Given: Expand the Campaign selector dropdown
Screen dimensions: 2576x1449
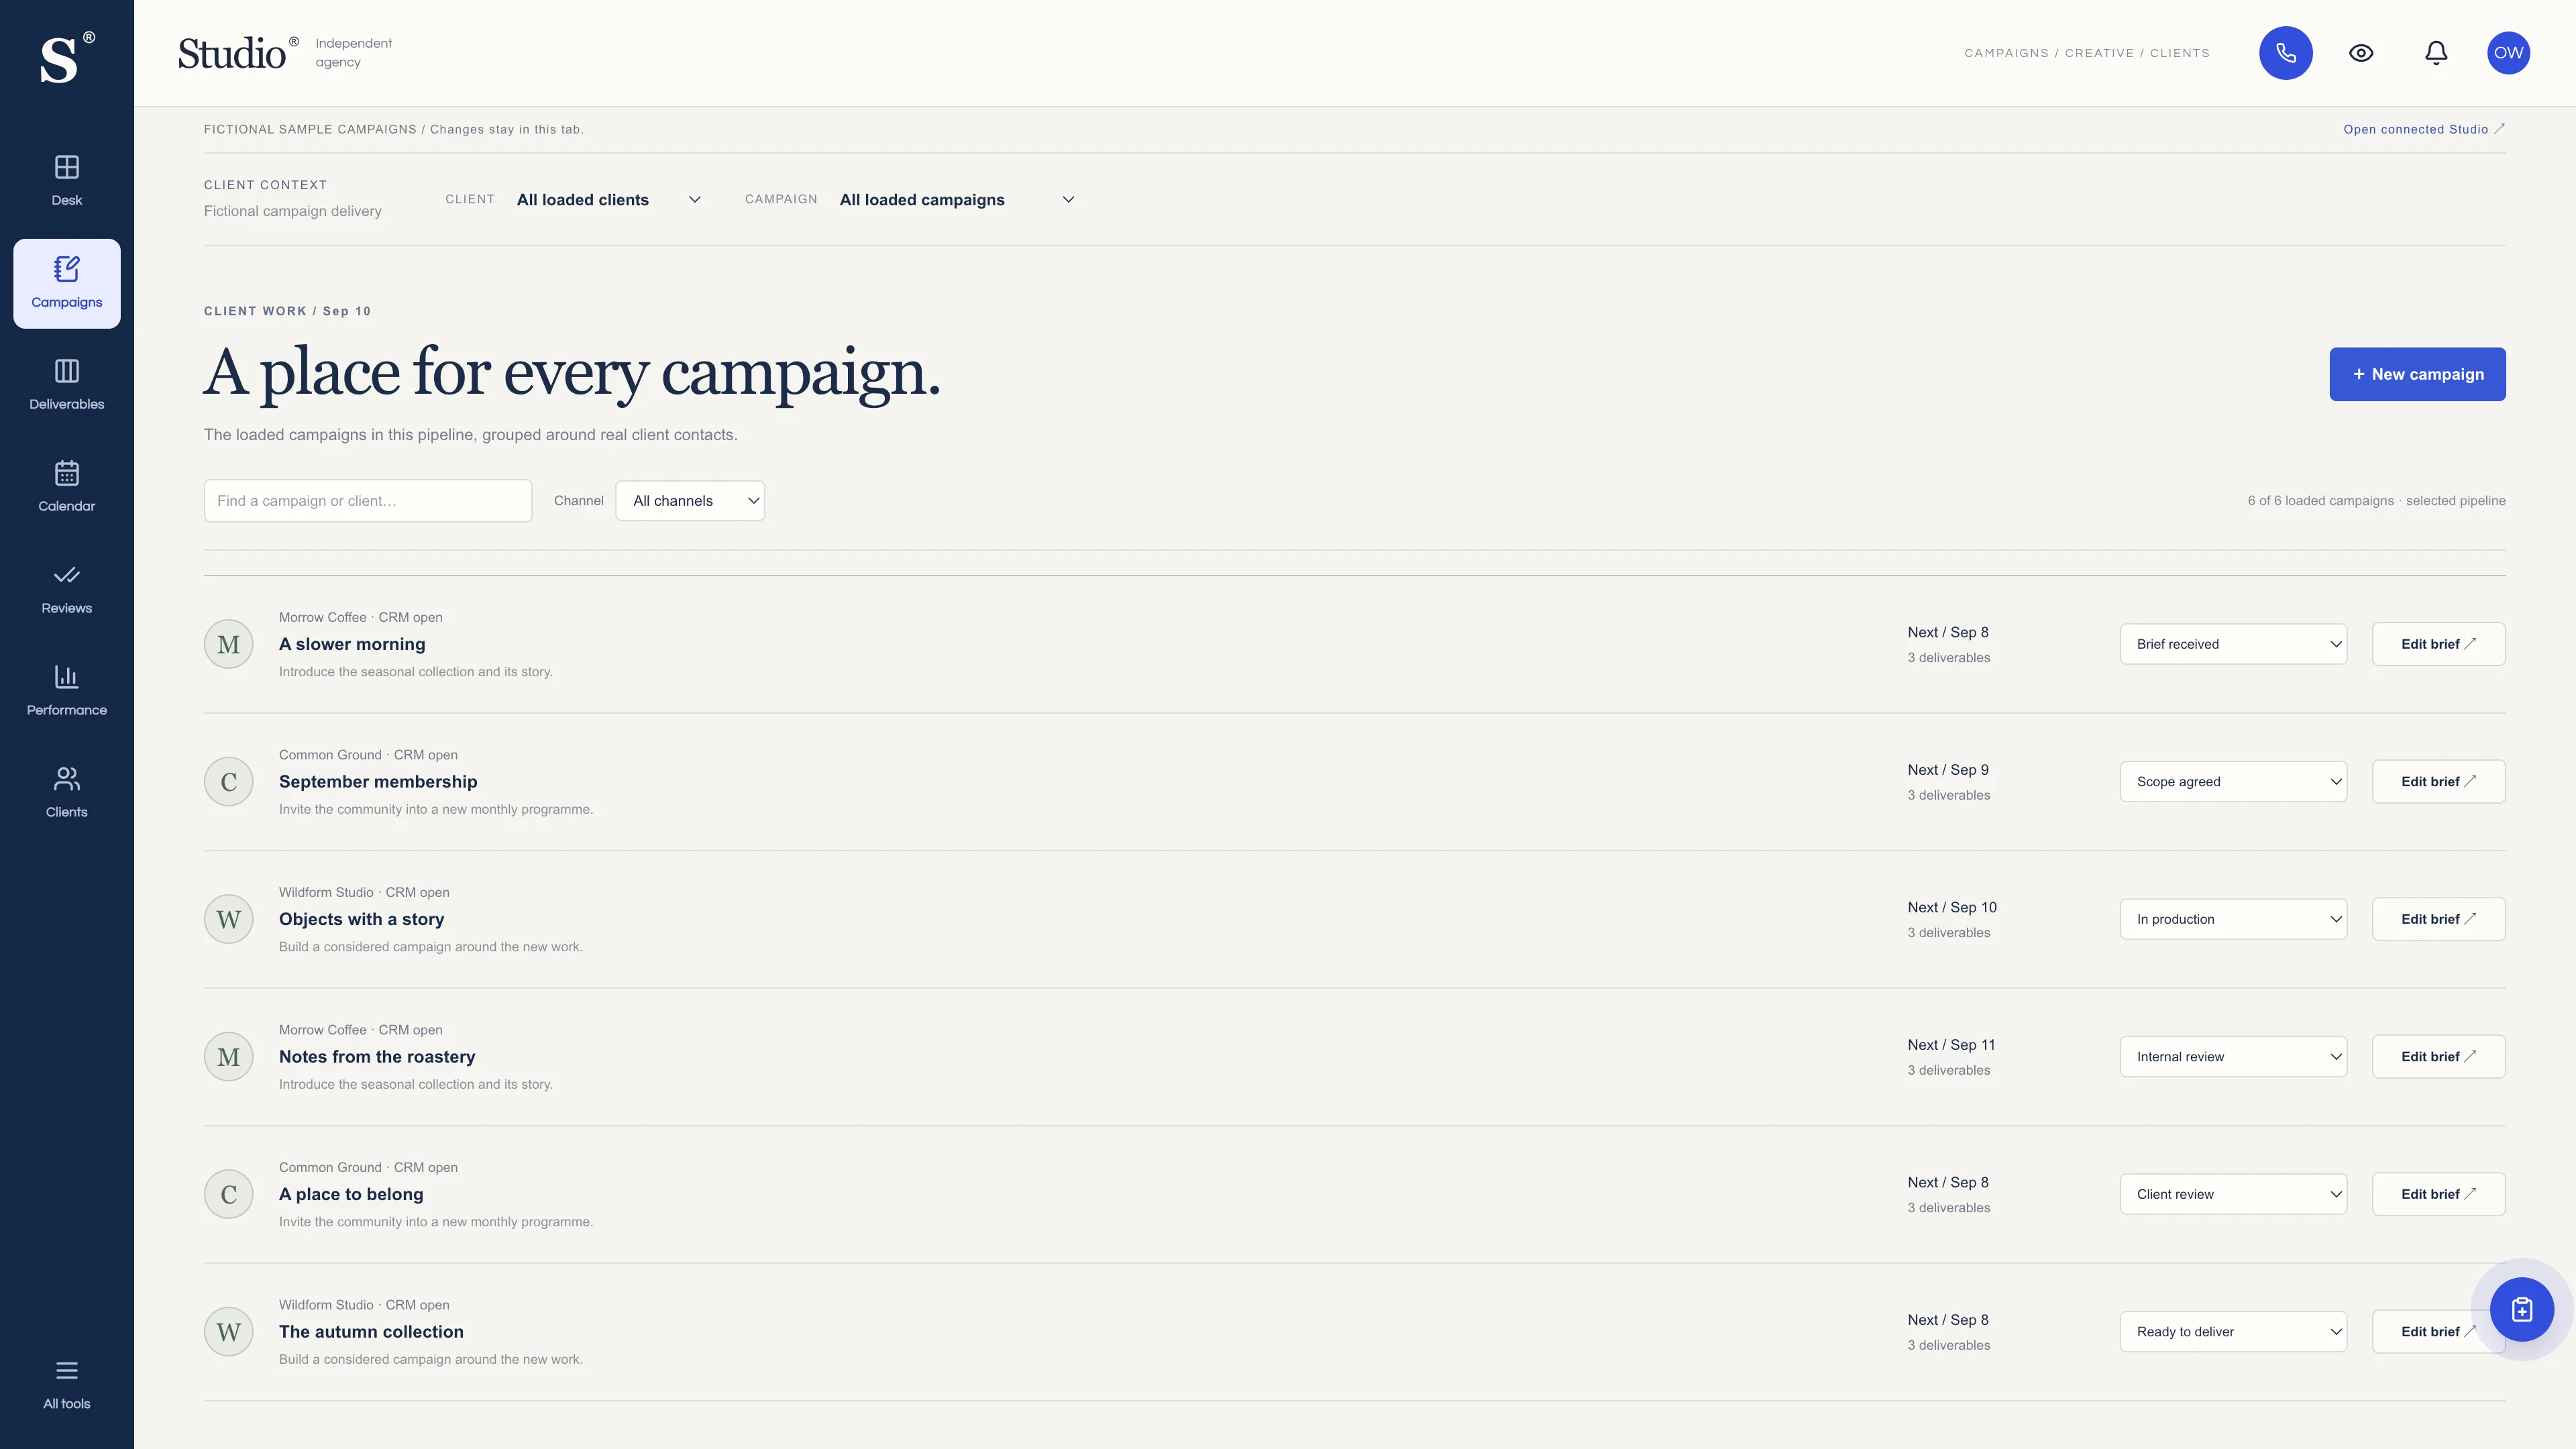Looking at the screenshot, I should click(x=957, y=200).
